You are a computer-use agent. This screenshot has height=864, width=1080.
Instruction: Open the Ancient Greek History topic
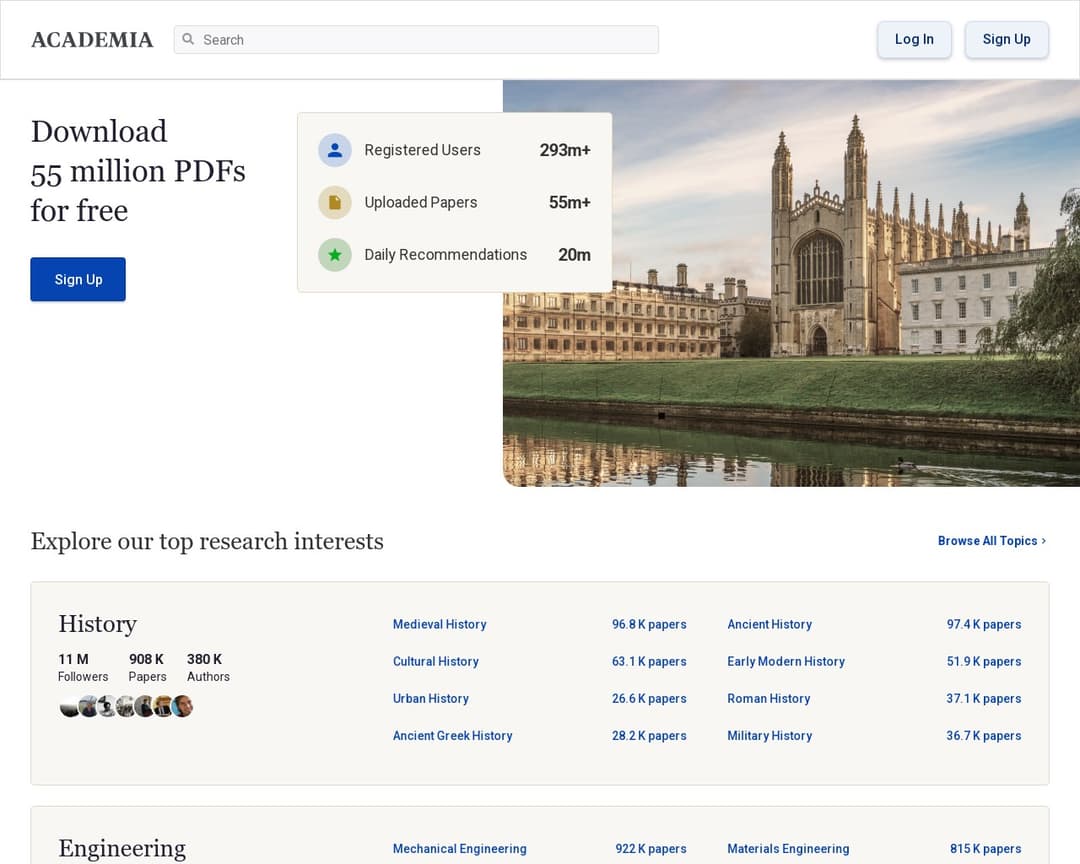pos(452,735)
